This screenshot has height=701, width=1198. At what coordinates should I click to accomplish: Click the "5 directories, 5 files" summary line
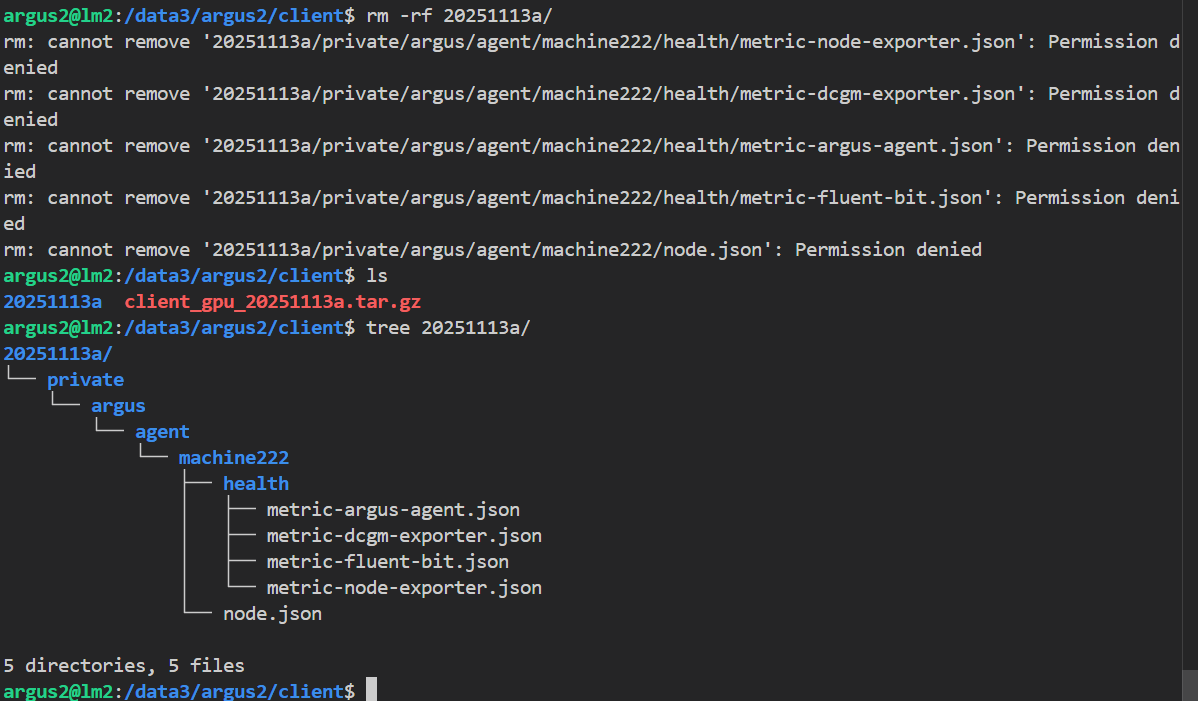pos(124,666)
